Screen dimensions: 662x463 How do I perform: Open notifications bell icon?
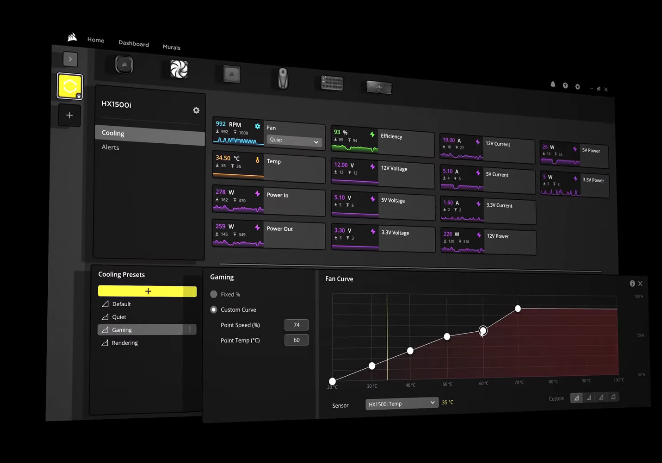pyautogui.click(x=553, y=84)
